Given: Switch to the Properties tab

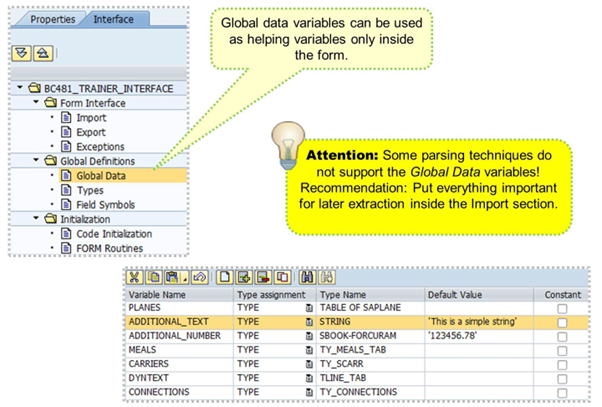Looking at the screenshot, I should pos(51,19).
